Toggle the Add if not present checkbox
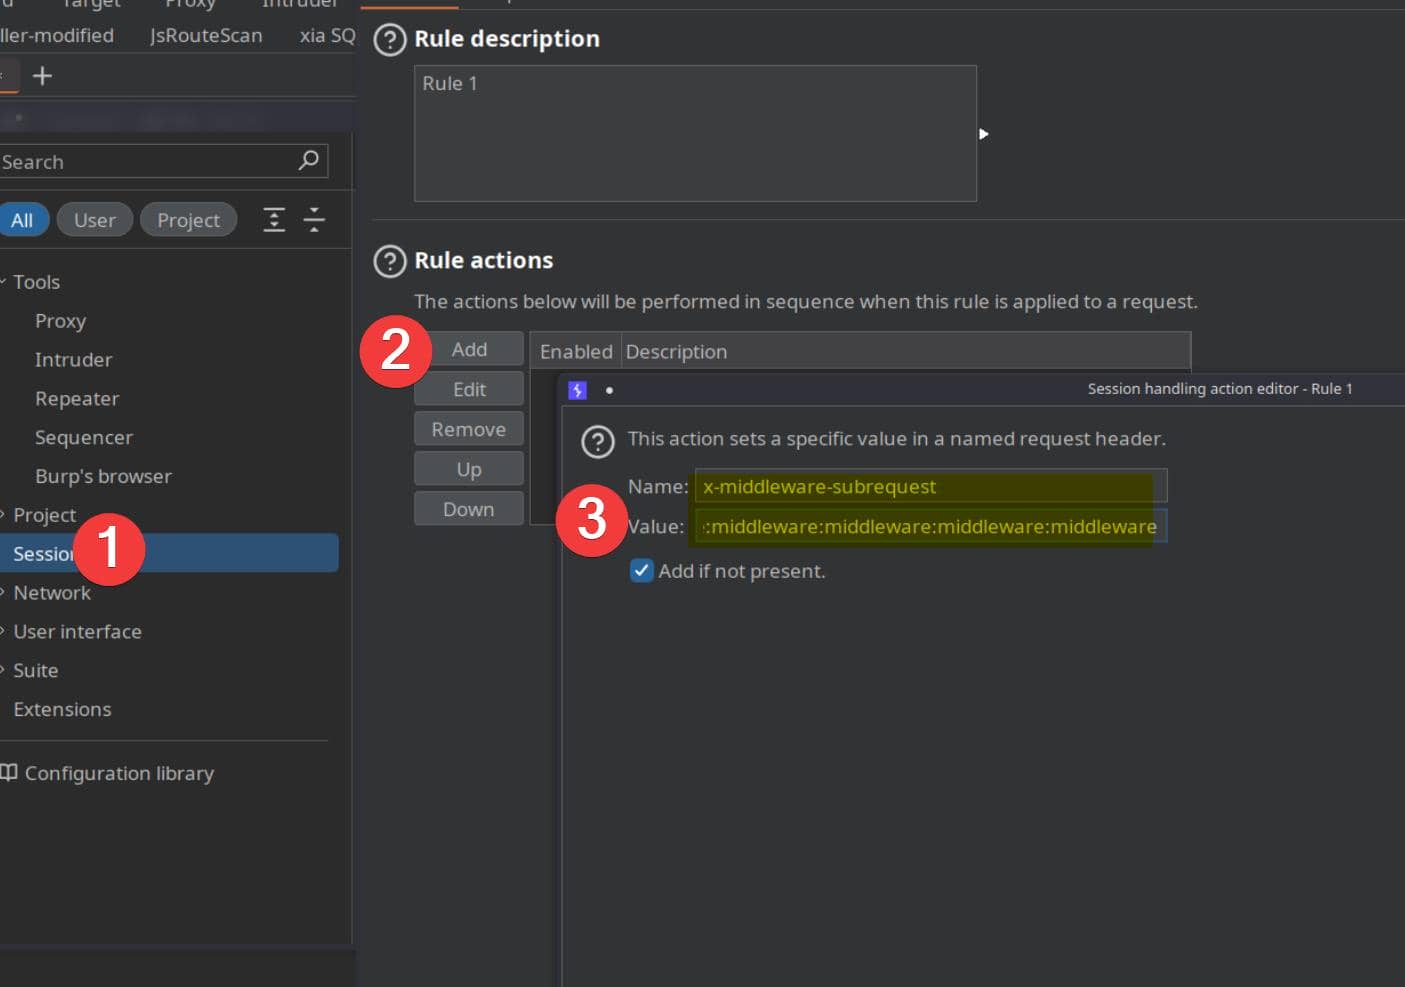1405x987 pixels. pos(641,571)
